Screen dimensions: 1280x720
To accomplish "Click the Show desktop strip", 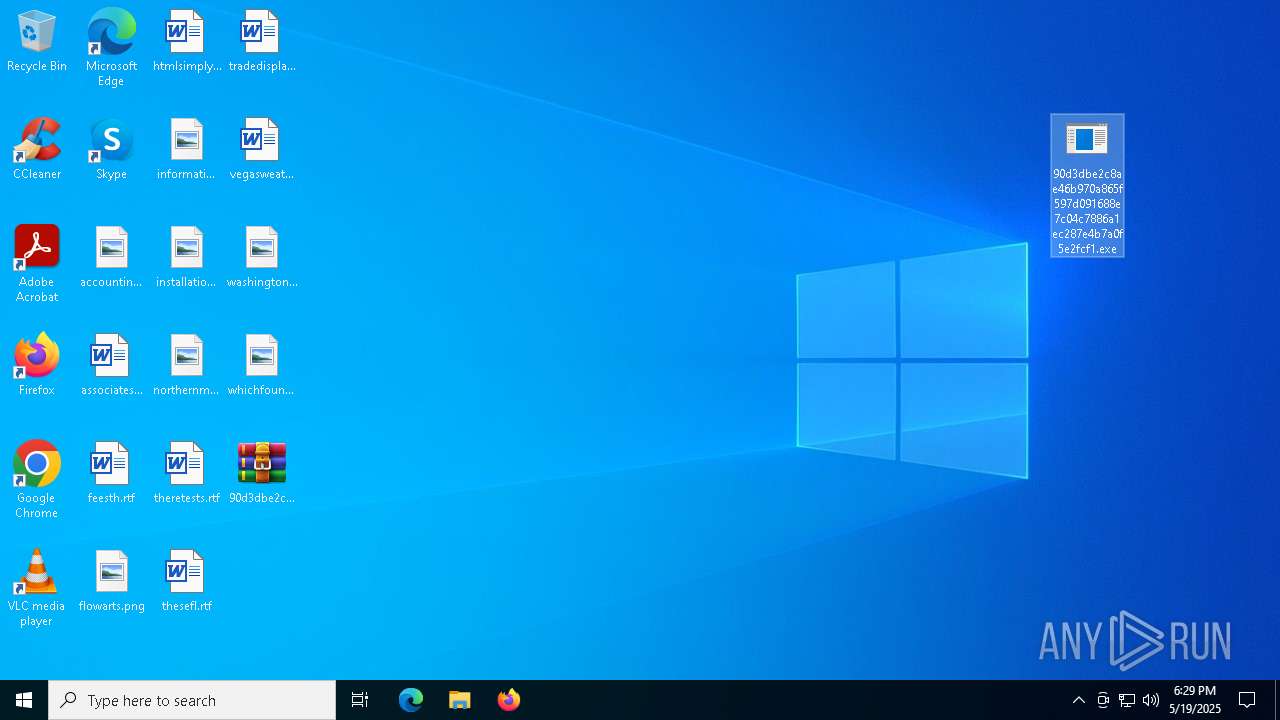I will [1277, 700].
